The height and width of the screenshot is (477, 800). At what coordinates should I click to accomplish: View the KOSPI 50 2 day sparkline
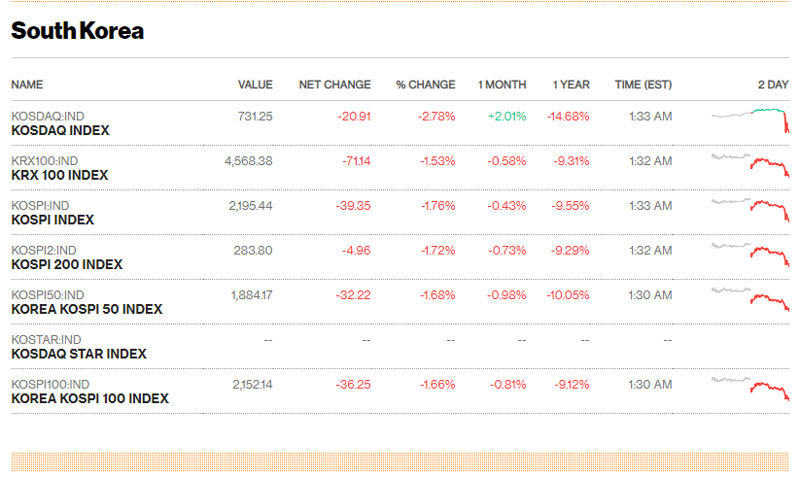point(750,296)
